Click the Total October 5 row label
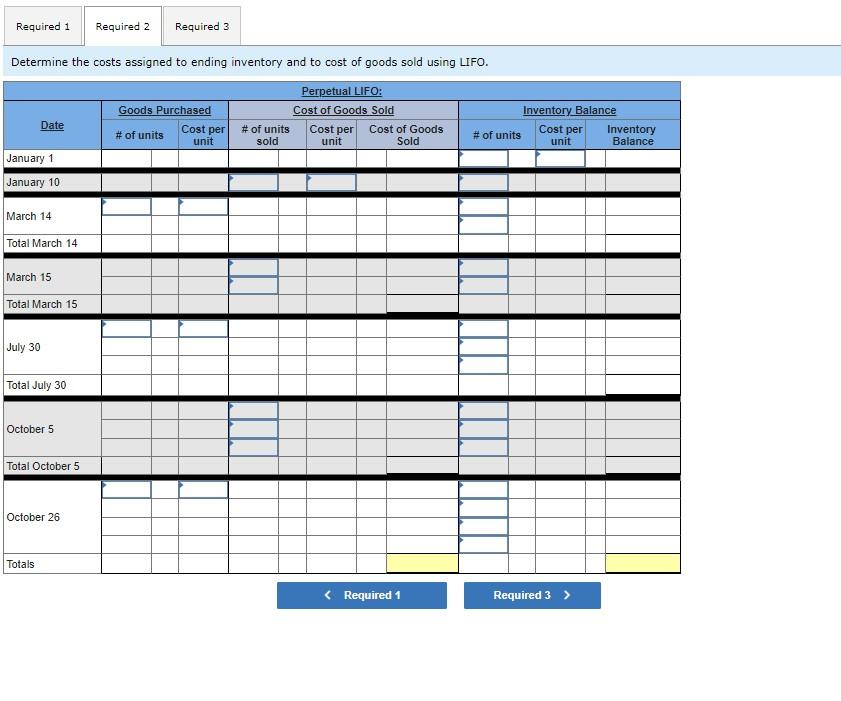The height and width of the screenshot is (701, 841). tap(43, 466)
